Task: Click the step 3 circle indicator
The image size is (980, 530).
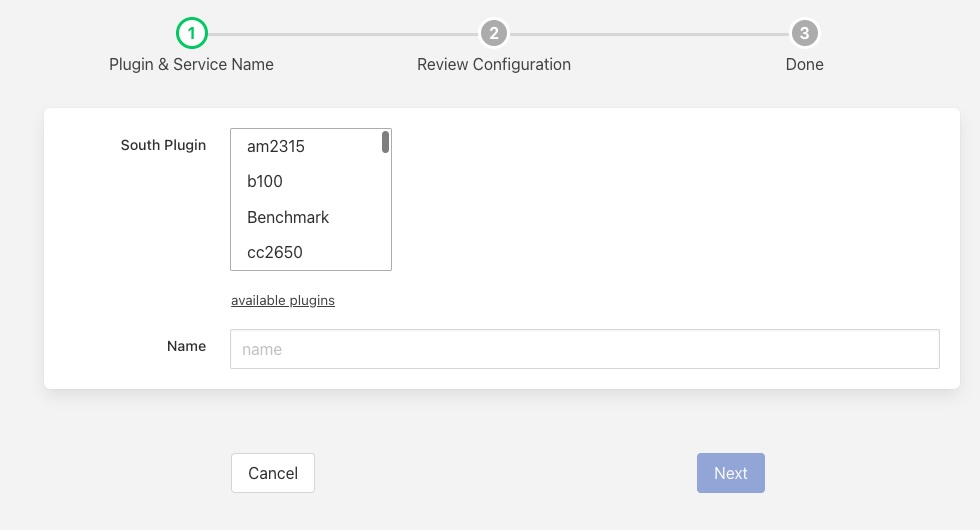Action: [804, 34]
